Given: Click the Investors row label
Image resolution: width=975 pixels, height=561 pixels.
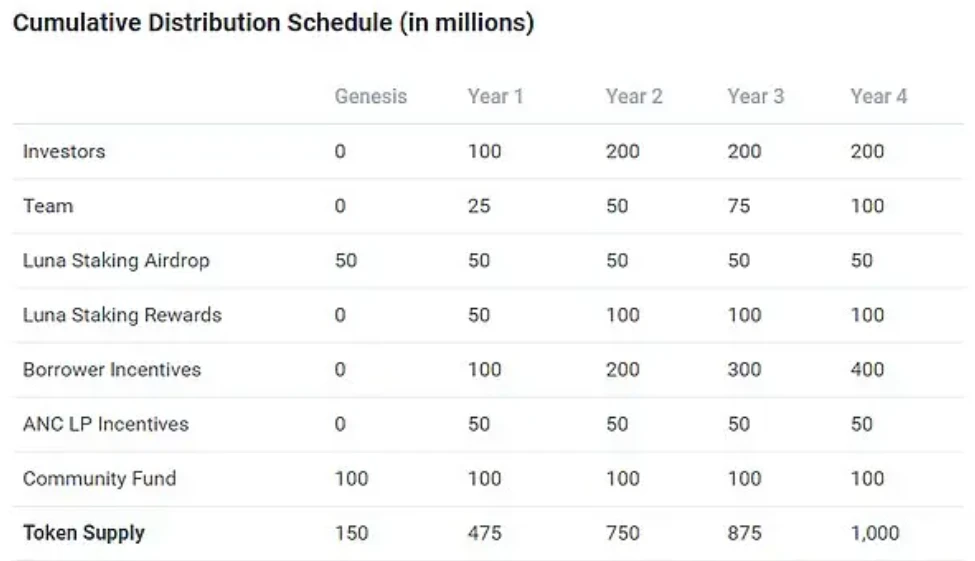Looking at the screenshot, I should click(x=64, y=152).
